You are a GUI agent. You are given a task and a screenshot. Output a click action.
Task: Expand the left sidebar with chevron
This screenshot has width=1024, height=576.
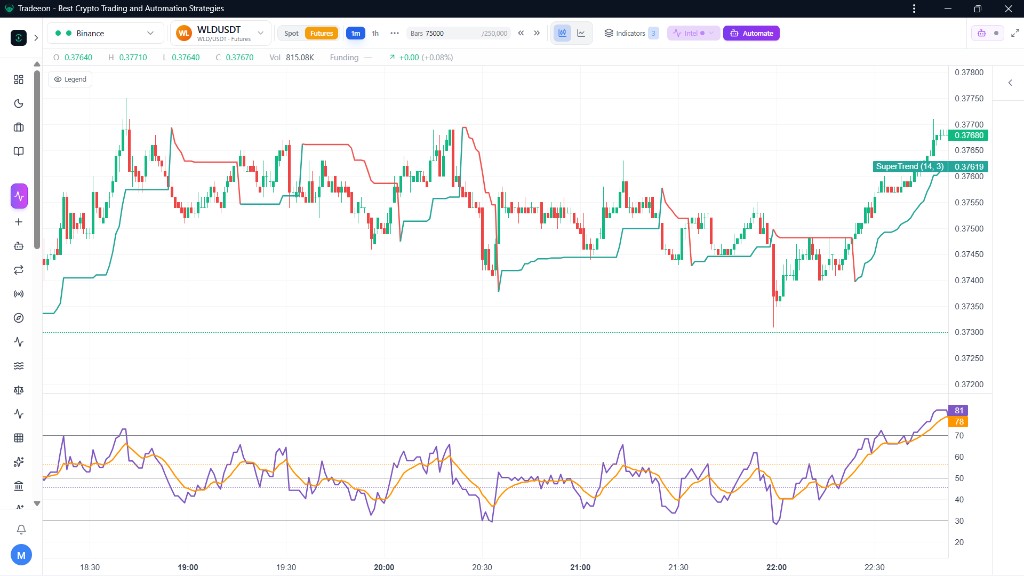[36, 38]
